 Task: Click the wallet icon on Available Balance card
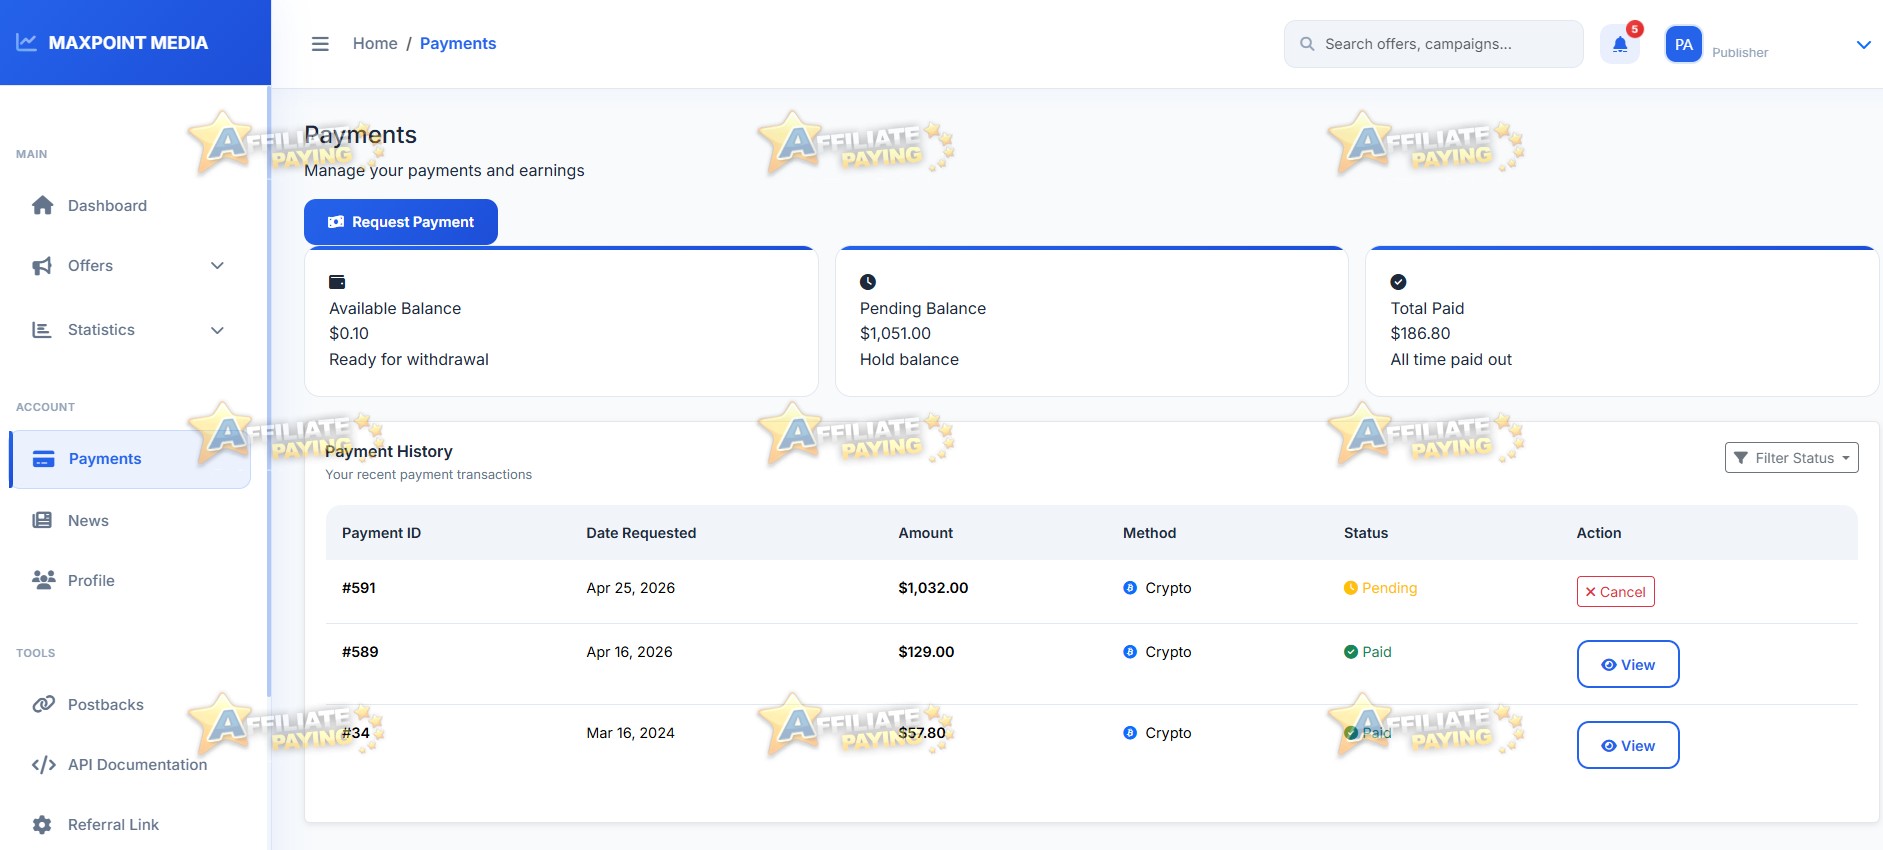[337, 282]
